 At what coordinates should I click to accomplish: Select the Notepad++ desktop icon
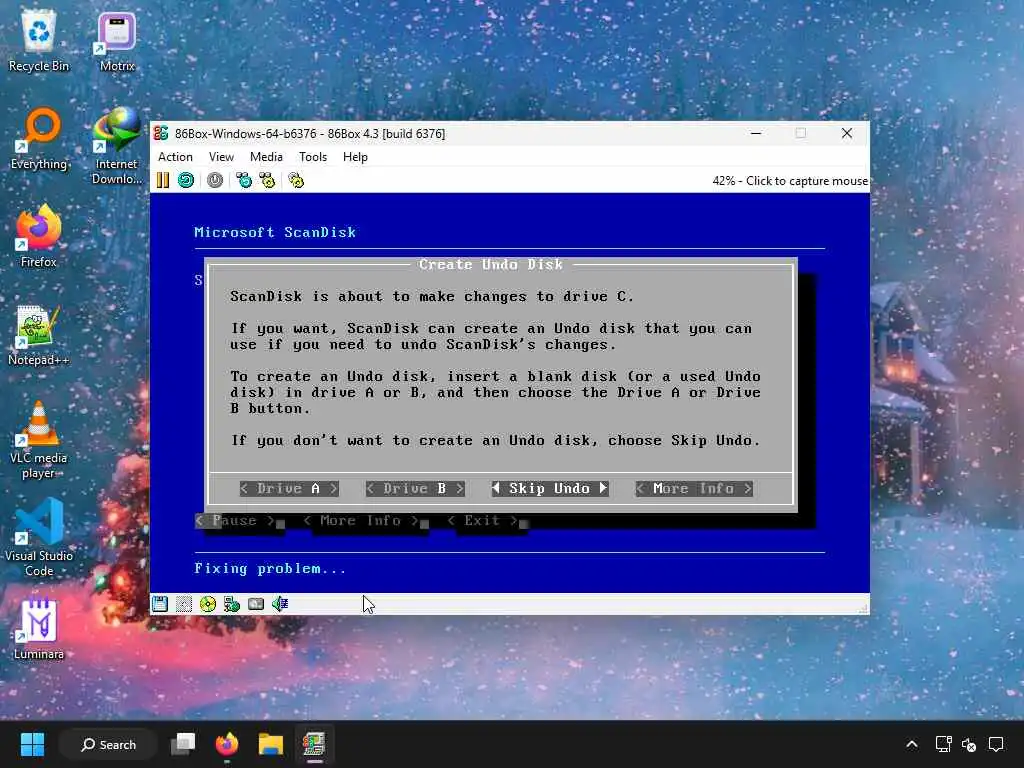[x=39, y=335]
